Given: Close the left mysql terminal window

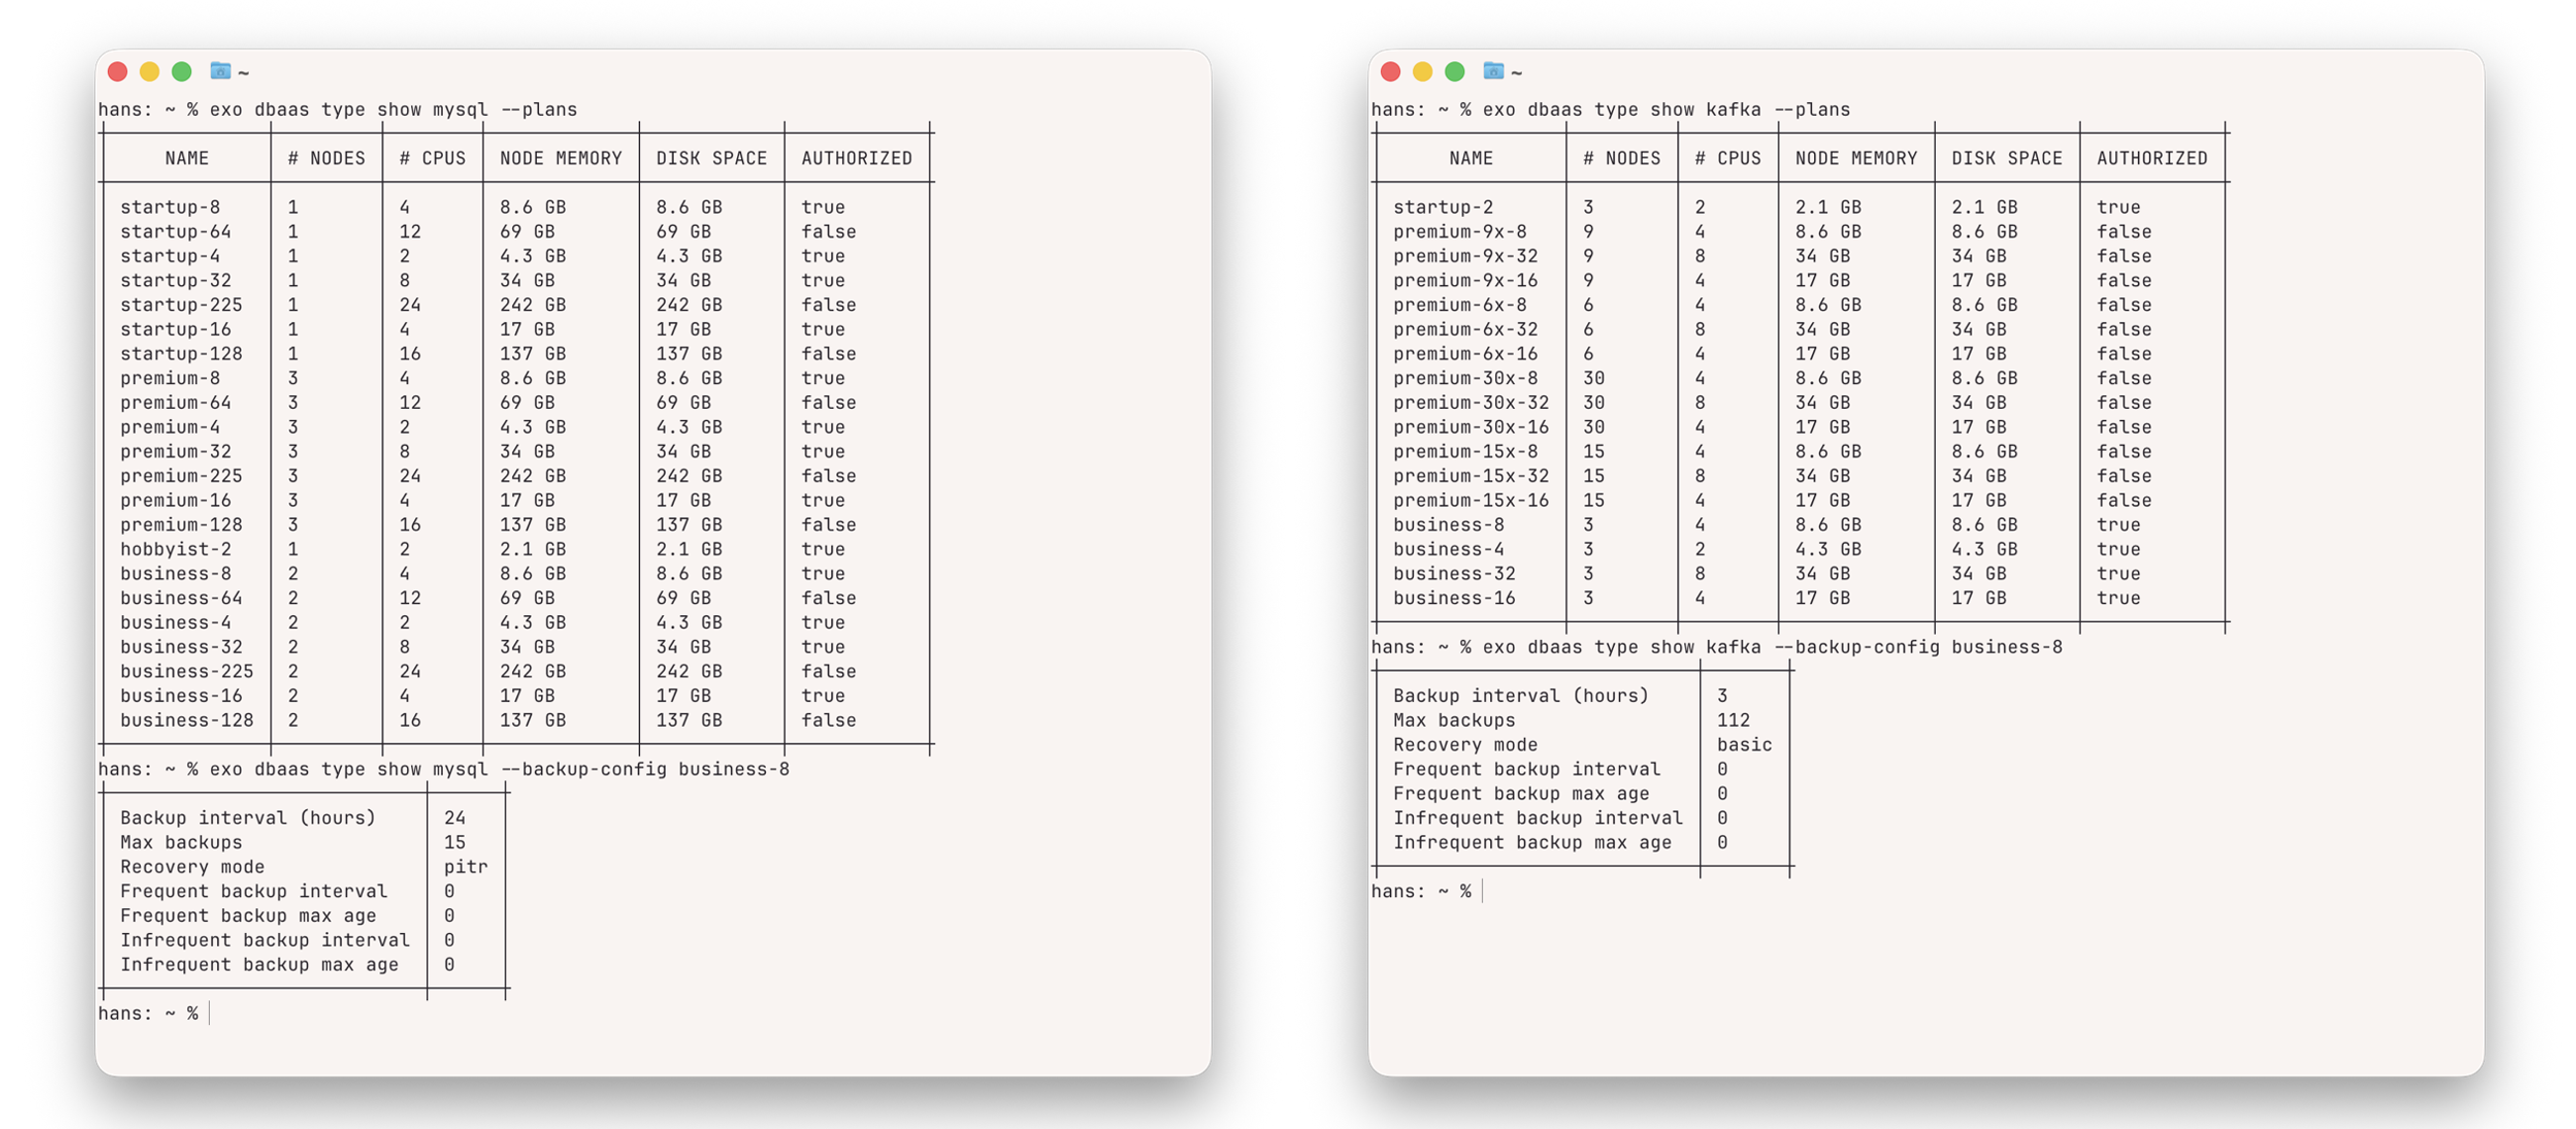Looking at the screenshot, I should point(117,71).
